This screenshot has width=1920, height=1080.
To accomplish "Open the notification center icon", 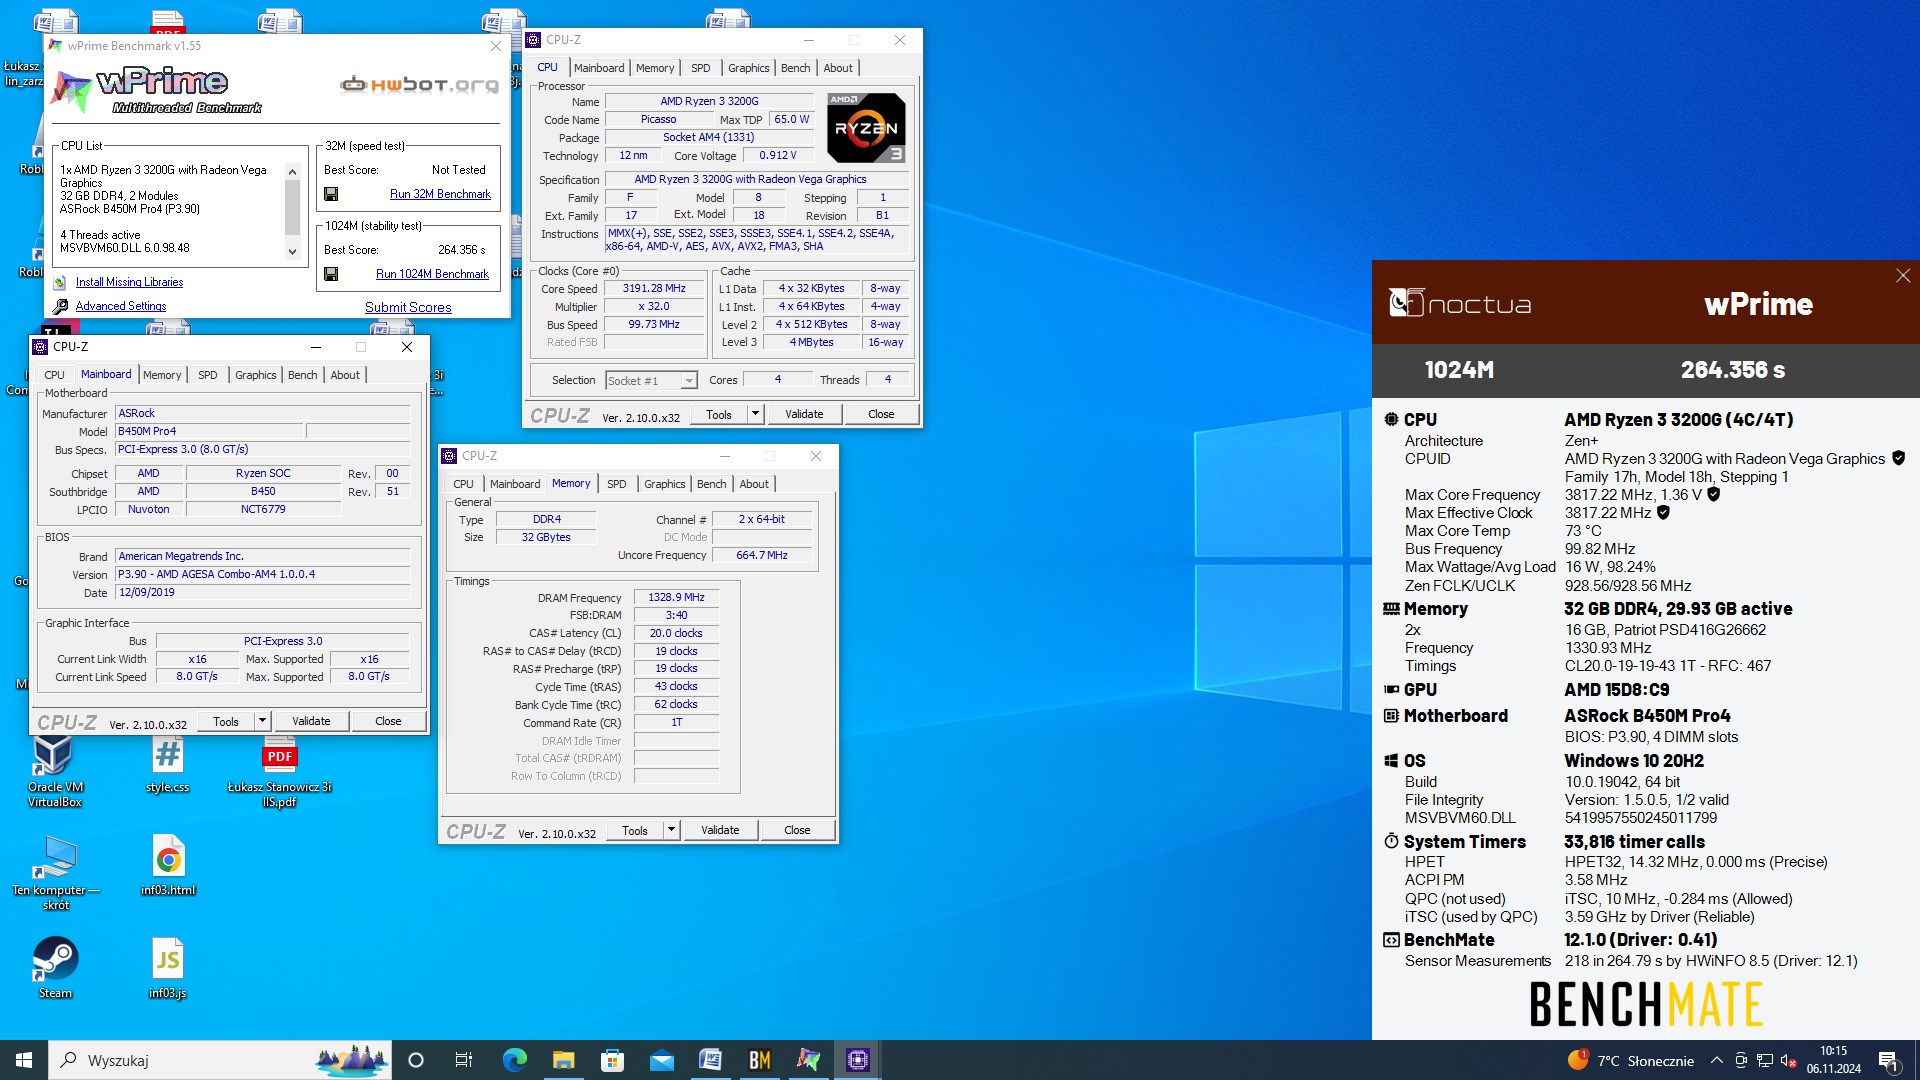I will (1888, 1060).
